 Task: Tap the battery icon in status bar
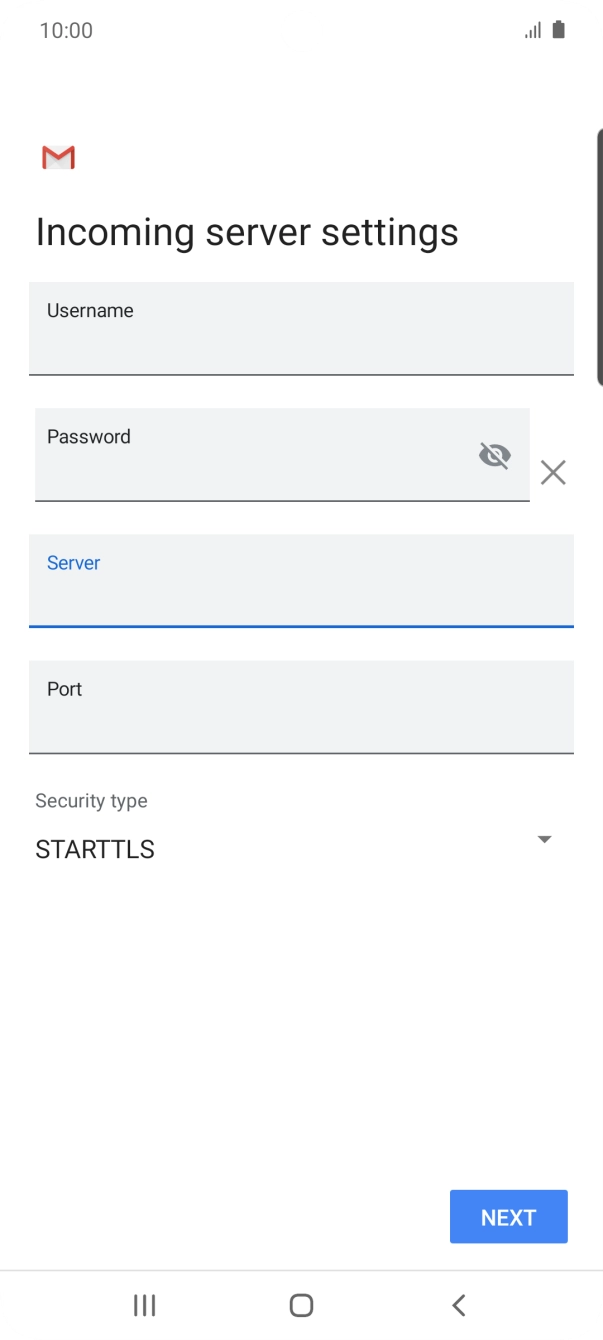[x=556, y=30]
